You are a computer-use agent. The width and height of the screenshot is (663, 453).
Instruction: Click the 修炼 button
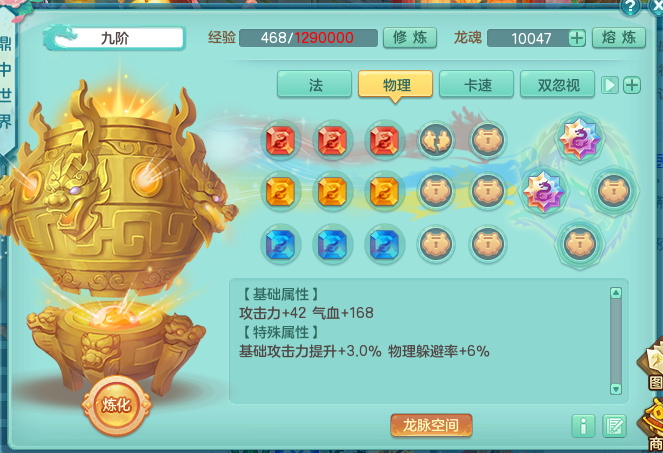410,38
